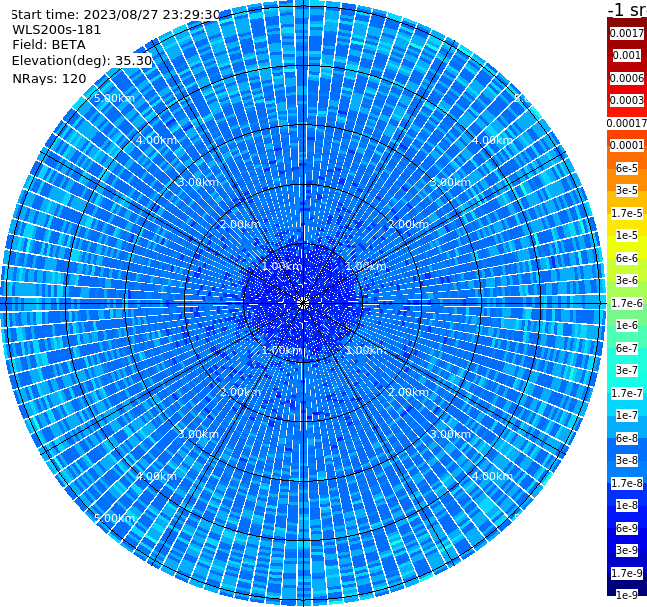
Task: Select the 6e-9 colorbar label
Action: pos(627,528)
